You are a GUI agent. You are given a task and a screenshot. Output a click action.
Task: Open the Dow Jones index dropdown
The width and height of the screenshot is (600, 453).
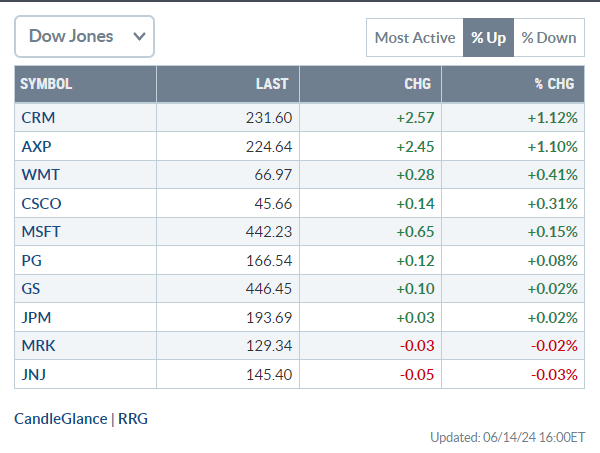84,37
